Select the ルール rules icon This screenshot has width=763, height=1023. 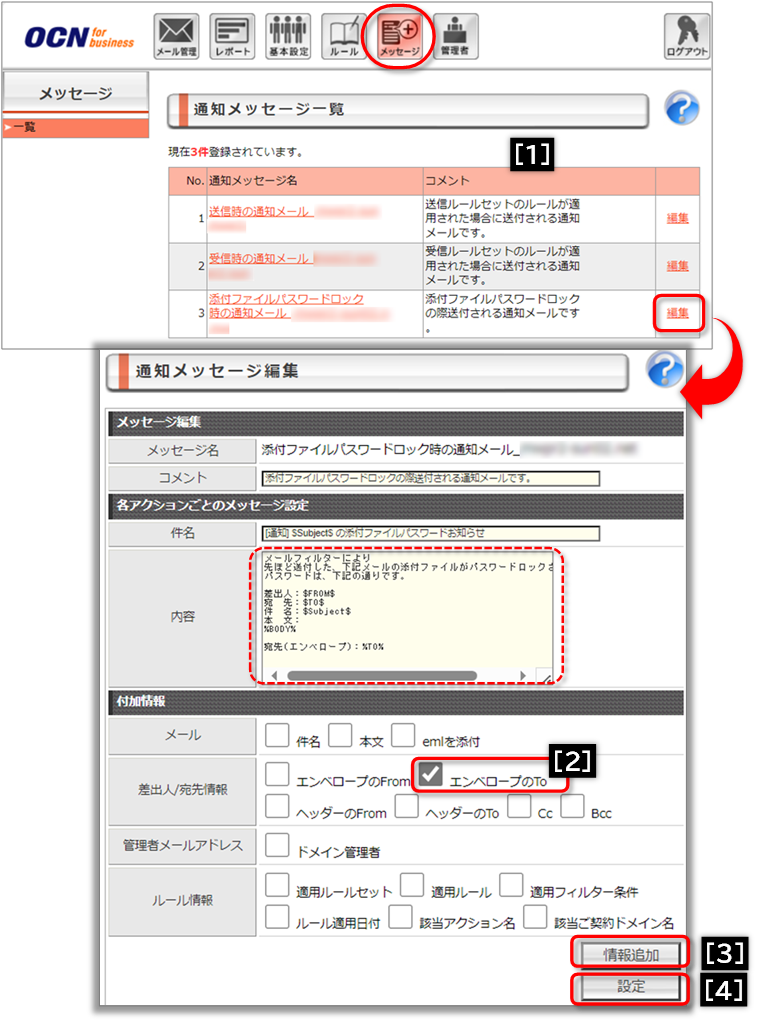(344, 36)
